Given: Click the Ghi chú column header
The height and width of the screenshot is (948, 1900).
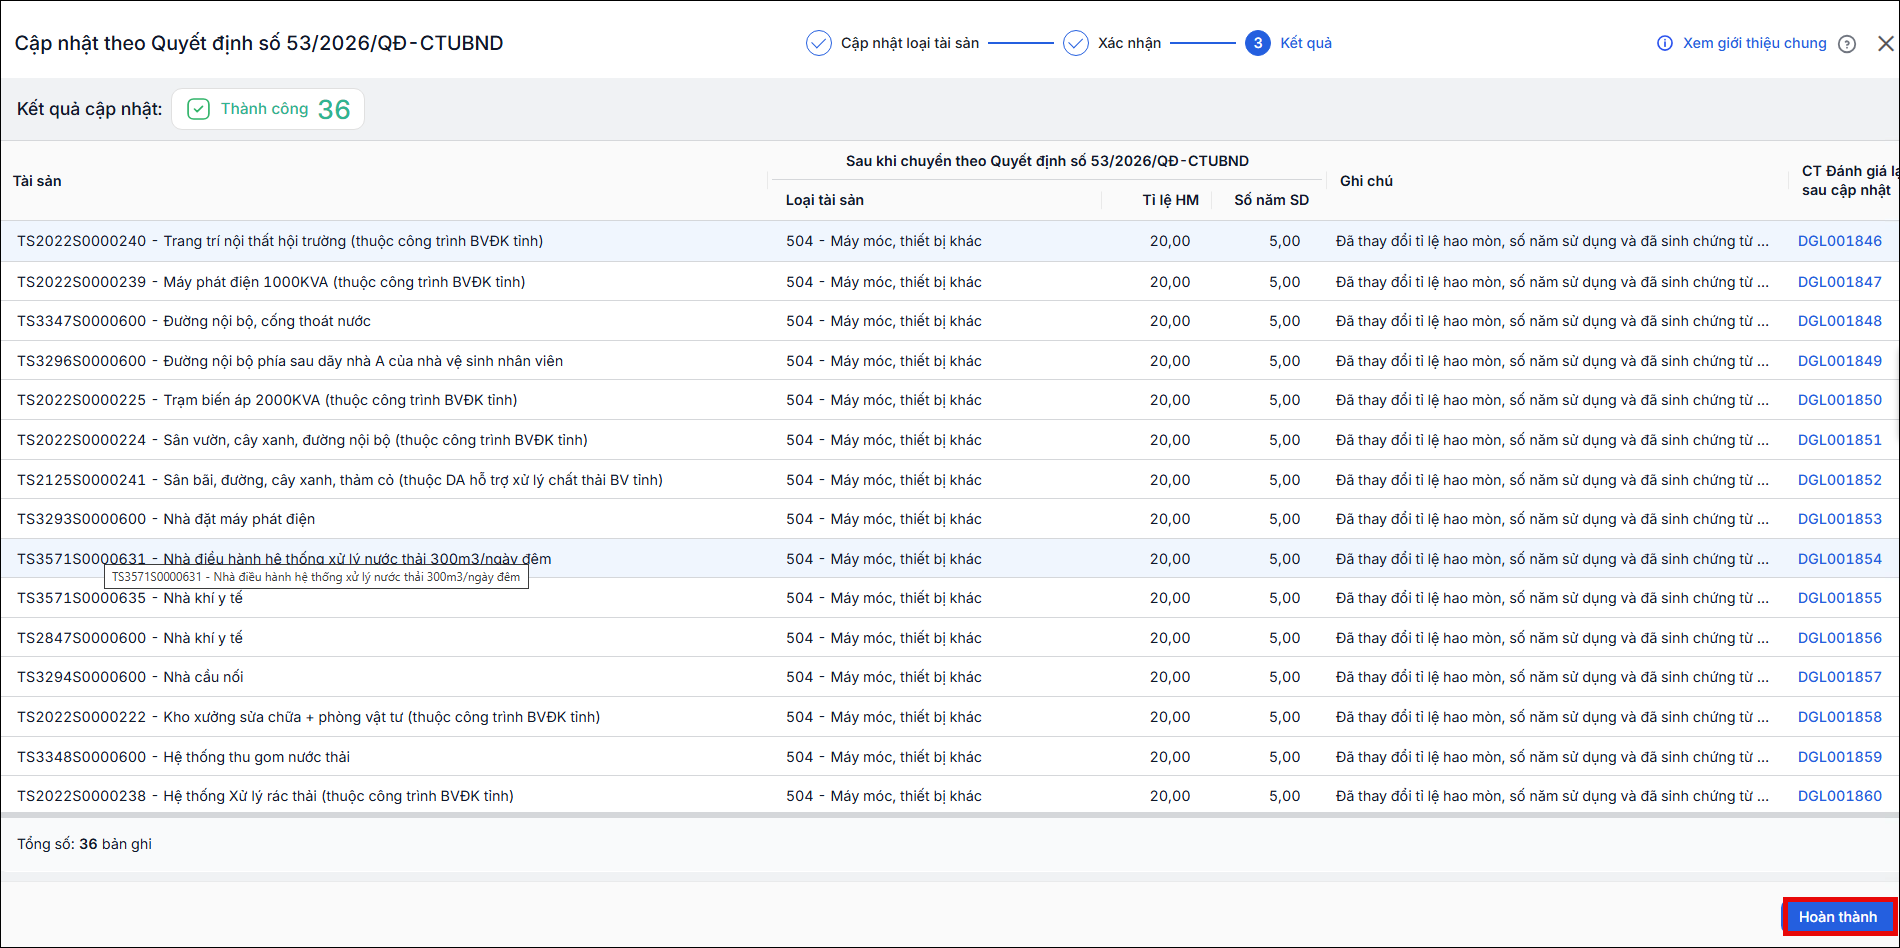Looking at the screenshot, I should 1367,181.
